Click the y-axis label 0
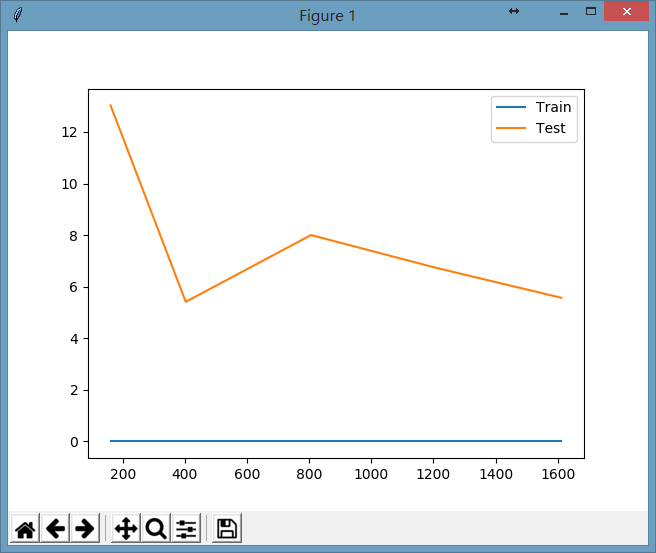Viewport: 656px width, 553px height. (74, 442)
